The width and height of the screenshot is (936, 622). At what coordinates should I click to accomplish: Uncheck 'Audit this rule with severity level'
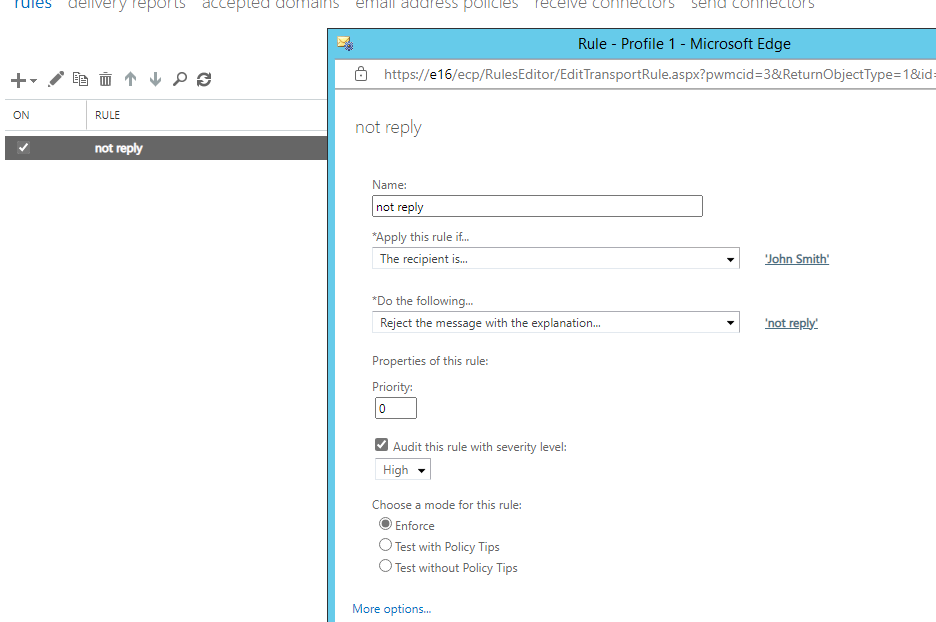381,444
